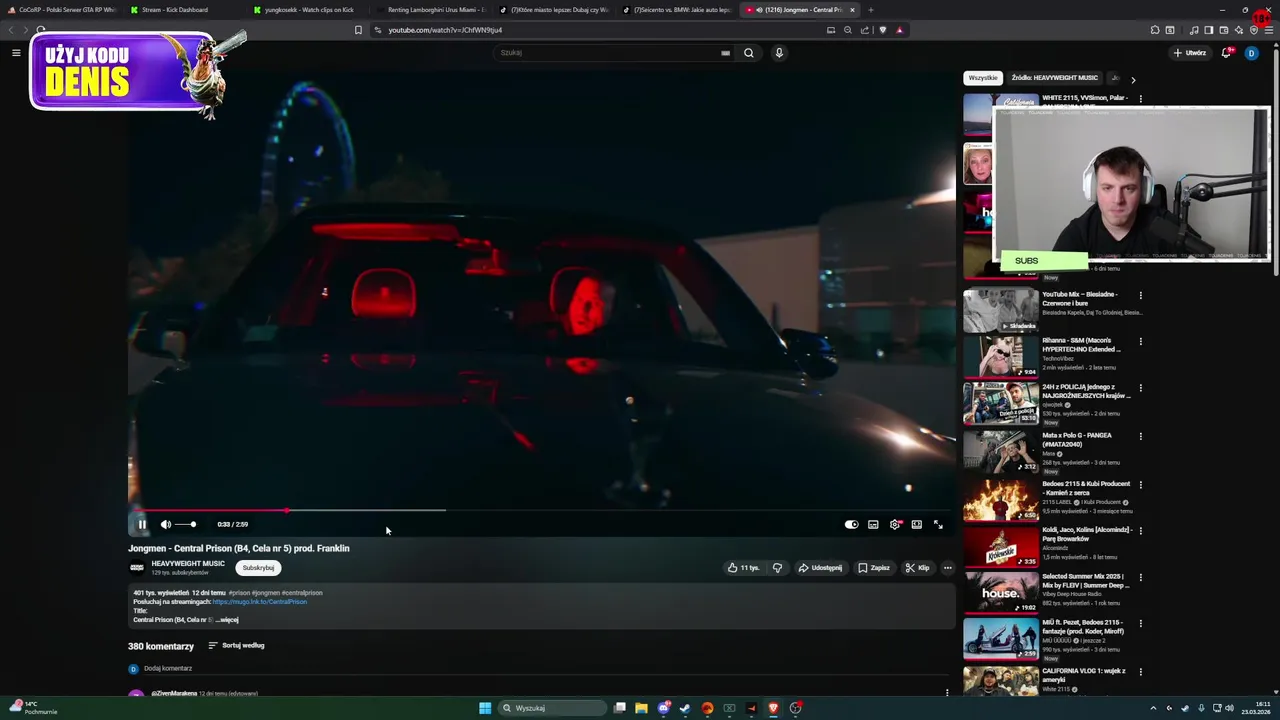
Task: Open Task View from the taskbar
Action: pyautogui.click(x=620, y=708)
